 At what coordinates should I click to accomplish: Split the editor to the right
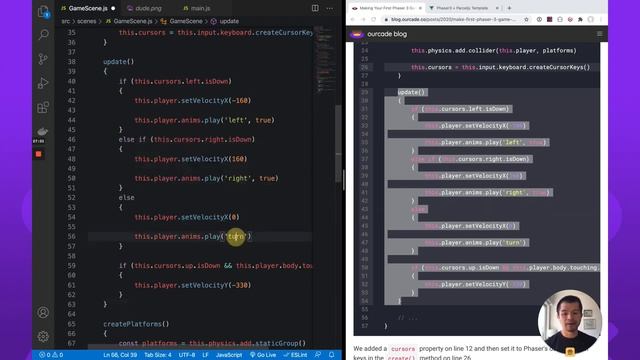[x=315, y=8]
